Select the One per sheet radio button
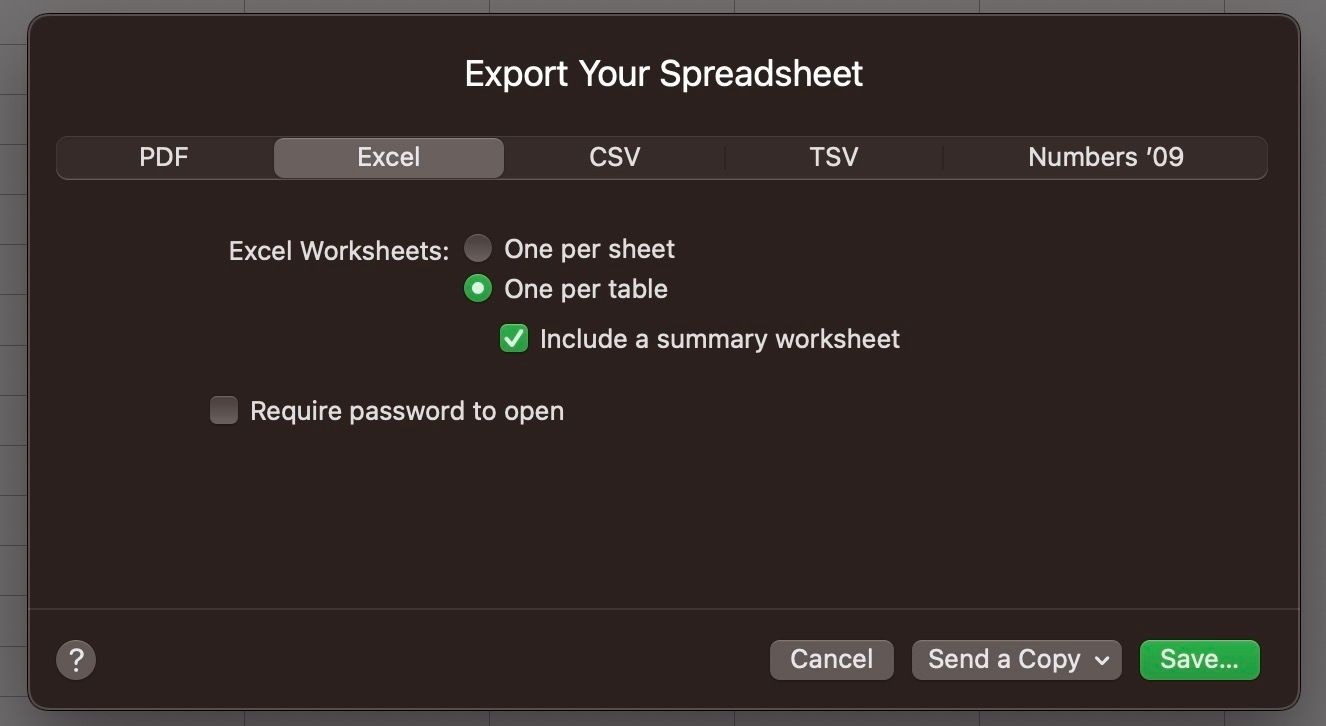This screenshot has height=726, width=1326. pos(478,248)
